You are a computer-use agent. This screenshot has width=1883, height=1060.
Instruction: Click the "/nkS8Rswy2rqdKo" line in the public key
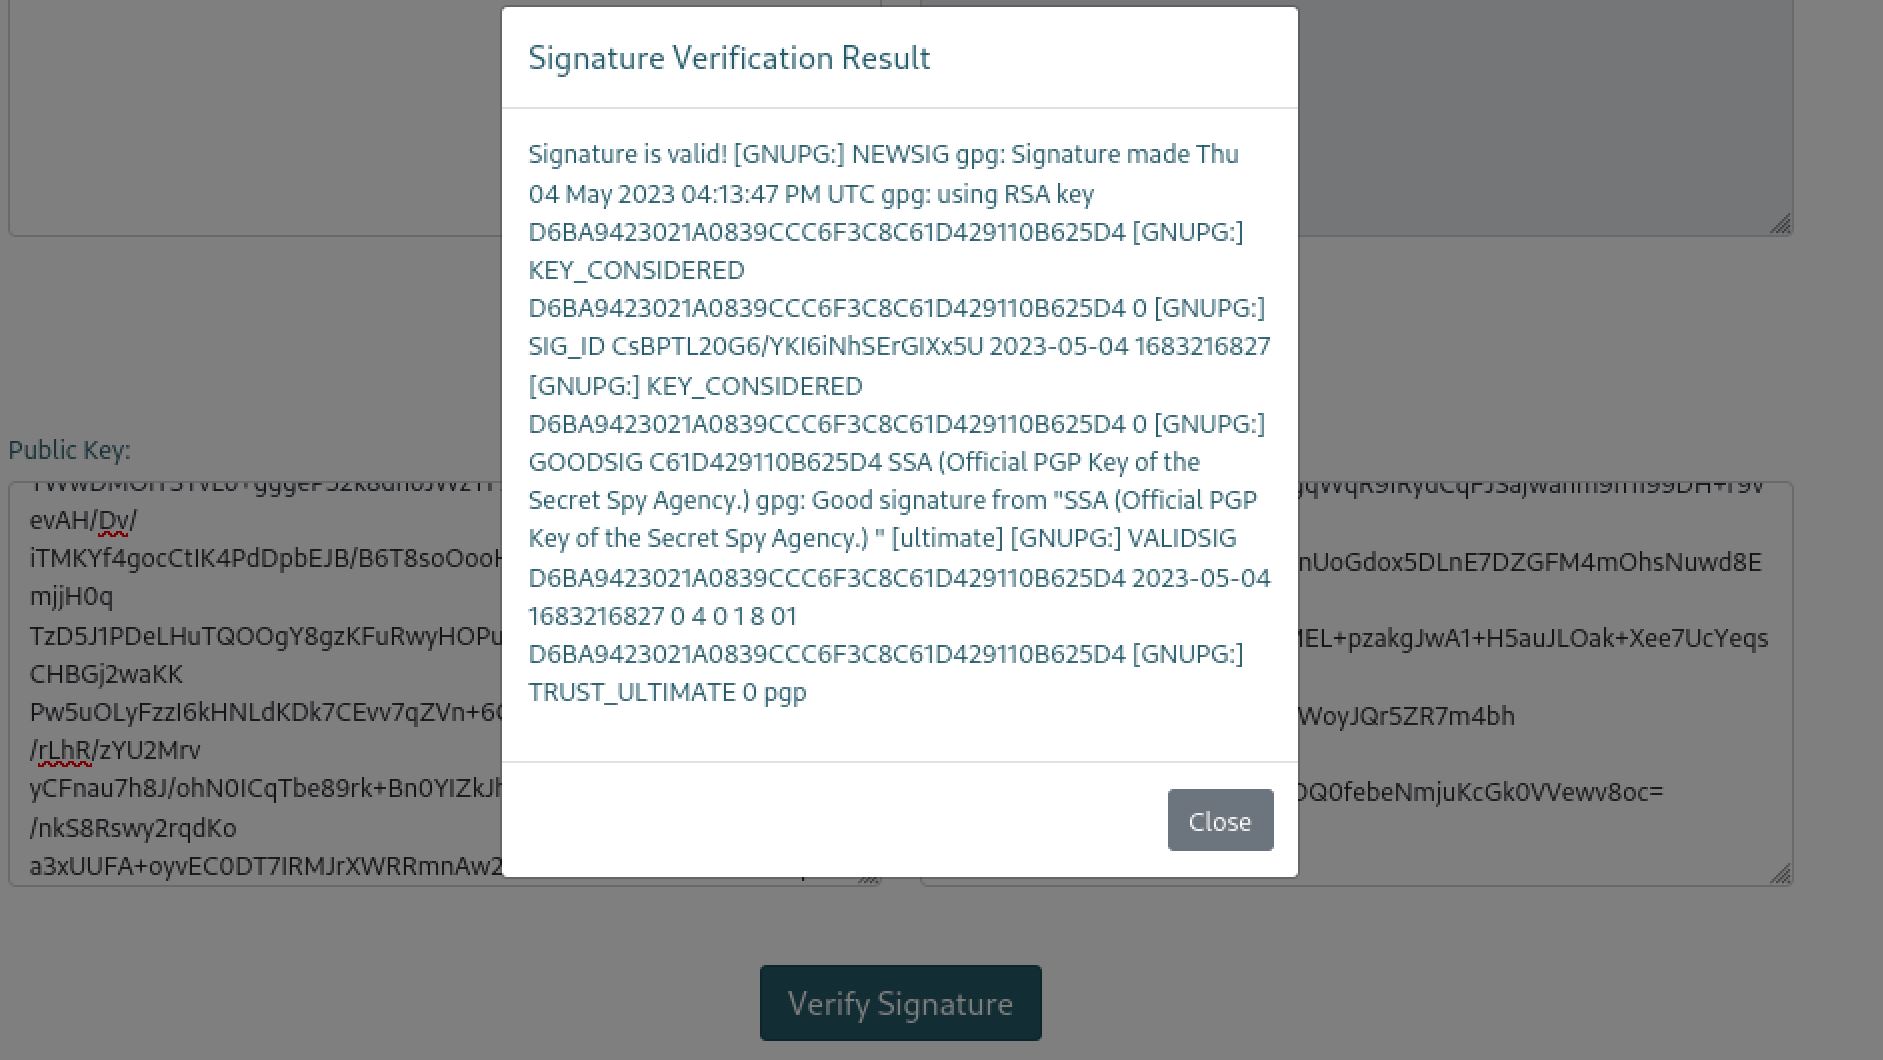click(x=133, y=828)
